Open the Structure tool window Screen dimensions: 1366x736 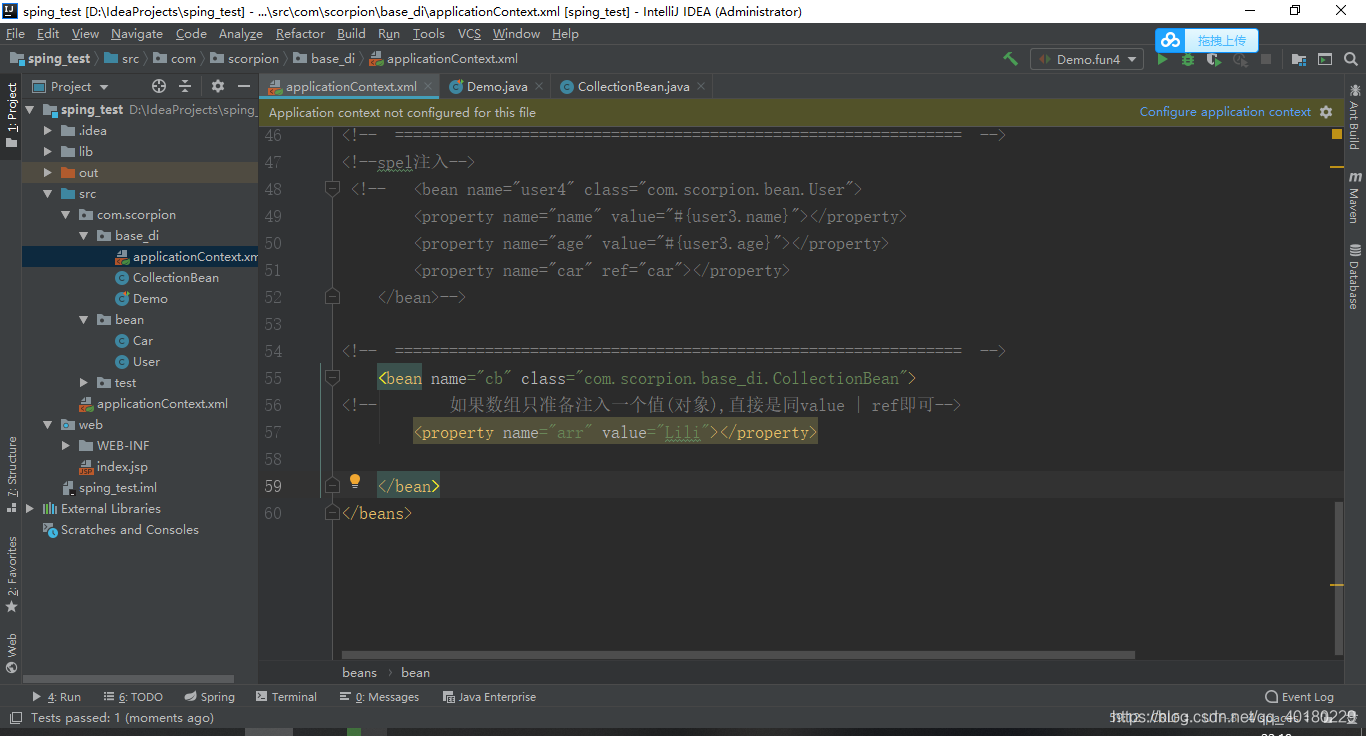pos(12,475)
